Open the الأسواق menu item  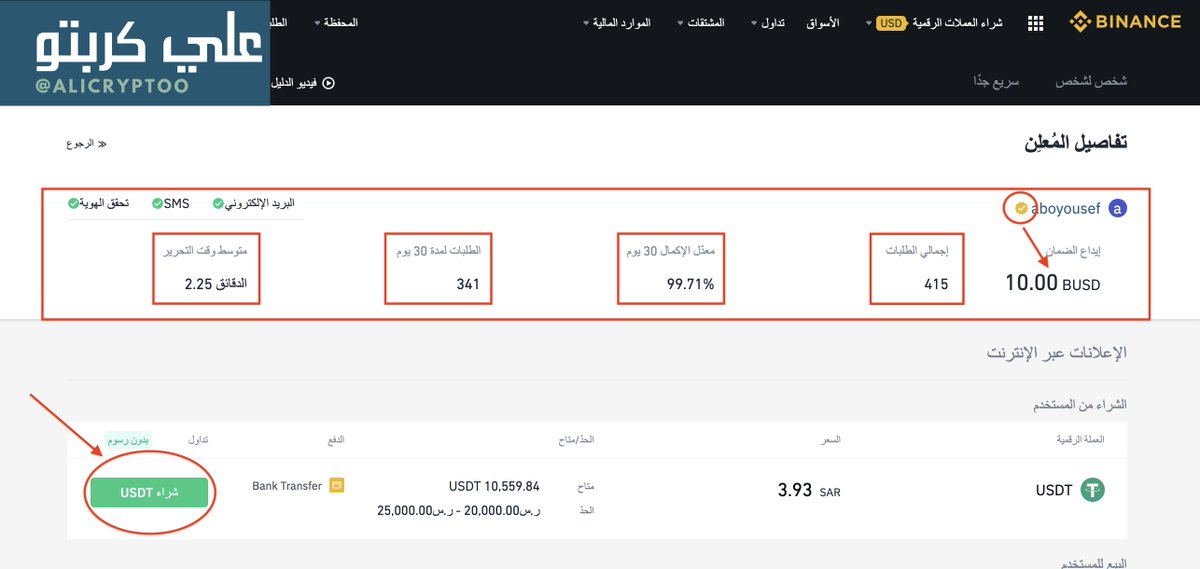pyautogui.click(x=822, y=22)
